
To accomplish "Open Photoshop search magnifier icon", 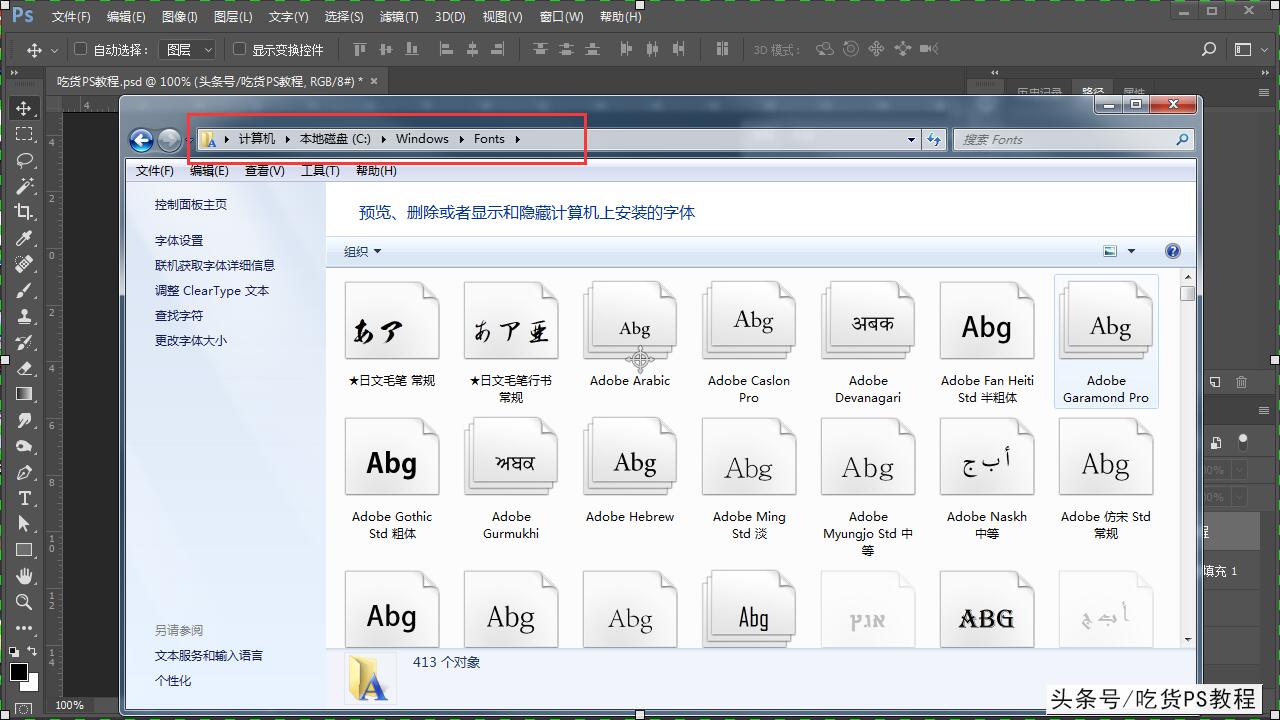I will click(x=1209, y=49).
